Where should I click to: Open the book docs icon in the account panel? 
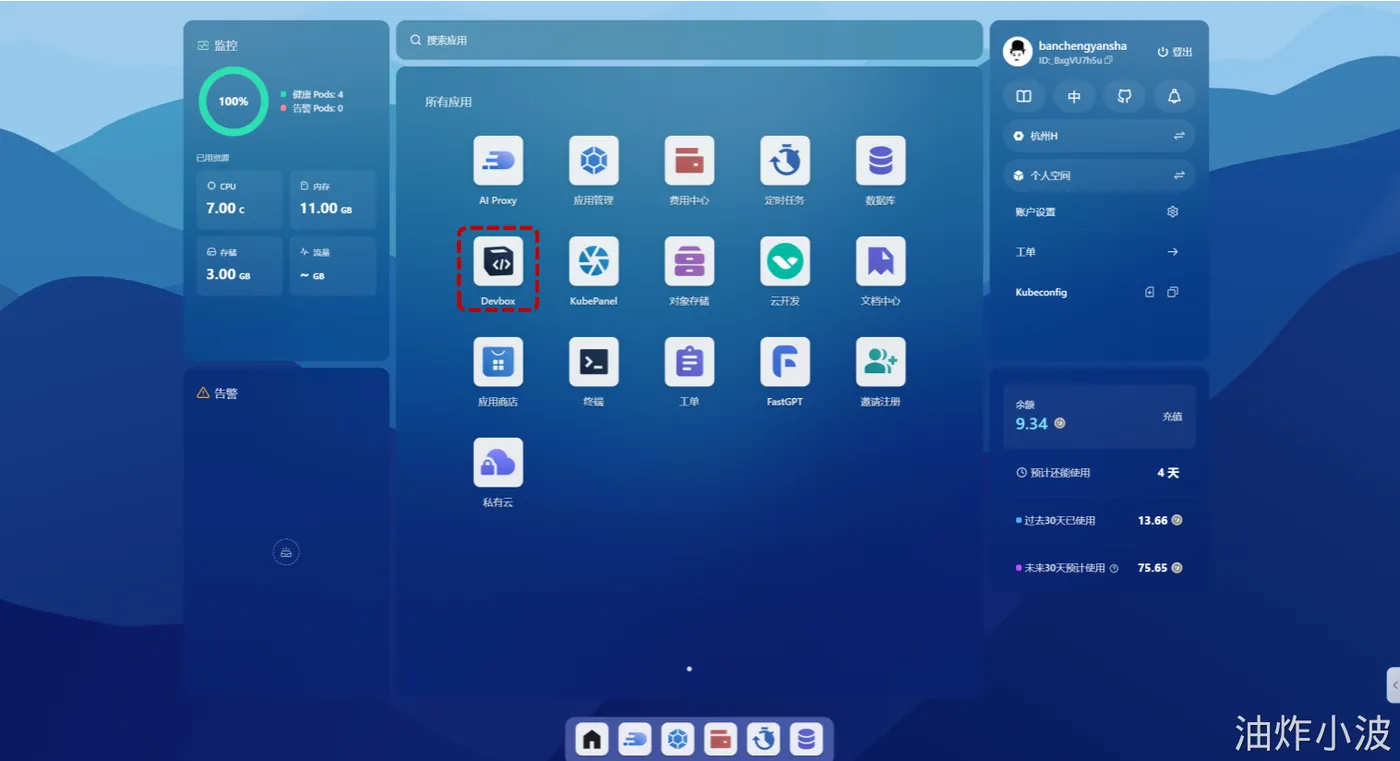tap(1024, 97)
